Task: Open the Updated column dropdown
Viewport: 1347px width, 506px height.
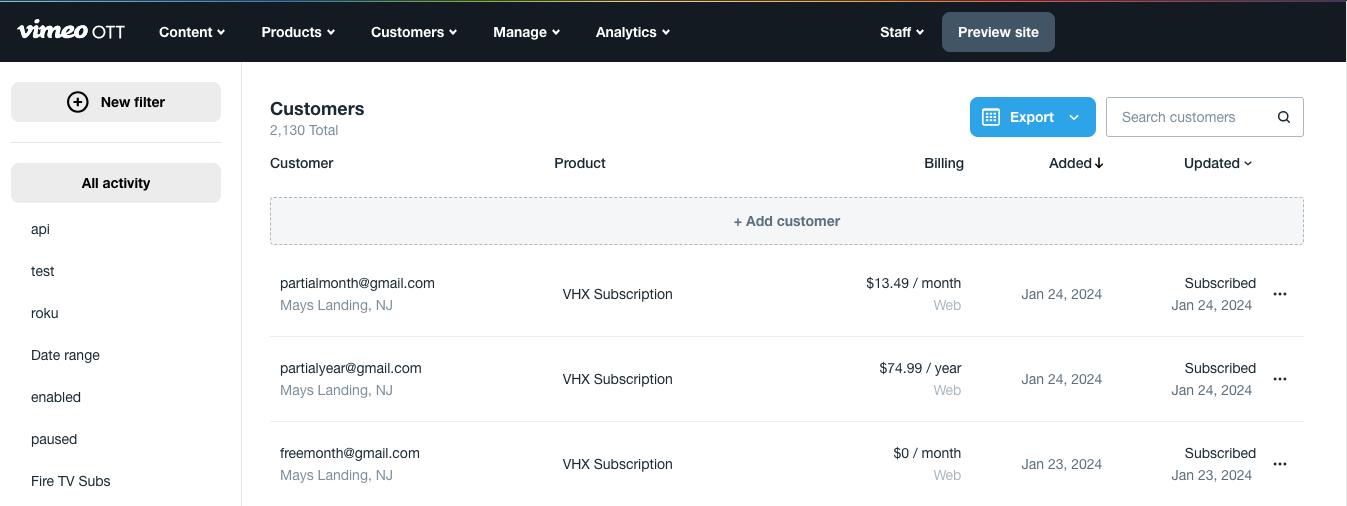Action: click(x=1217, y=163)
